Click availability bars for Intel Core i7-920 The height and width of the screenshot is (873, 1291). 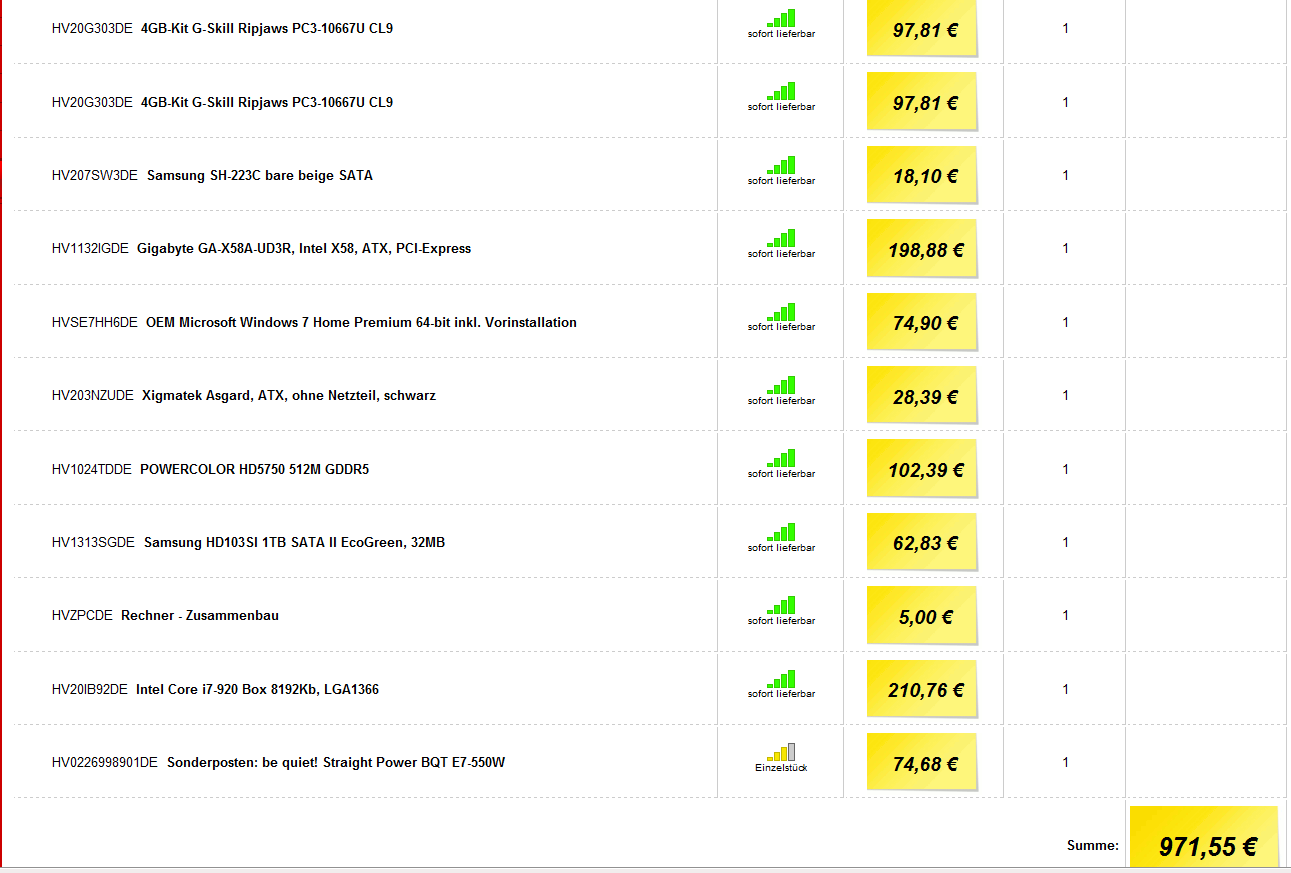coord(782,679)
